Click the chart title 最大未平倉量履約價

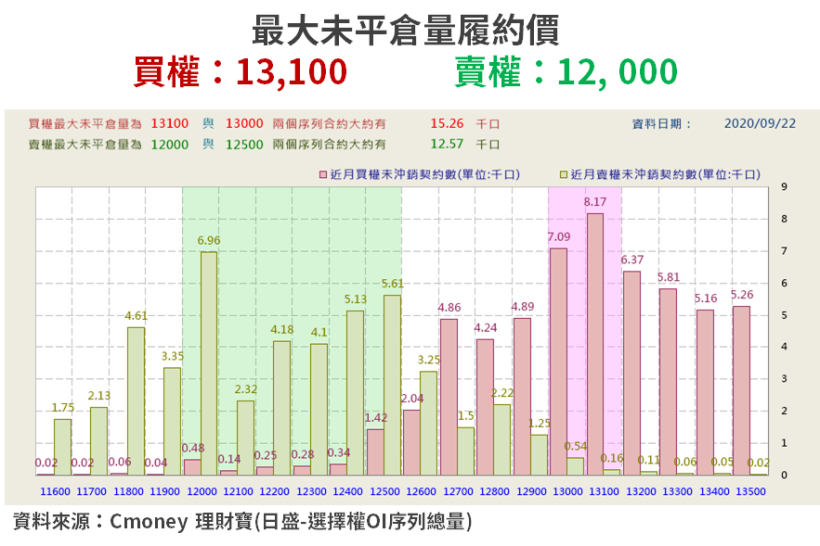(406, 30)
